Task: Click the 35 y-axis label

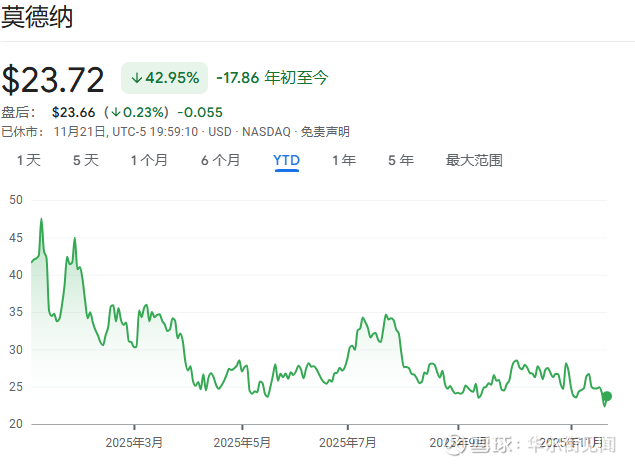Action: [x=16, y=312]
